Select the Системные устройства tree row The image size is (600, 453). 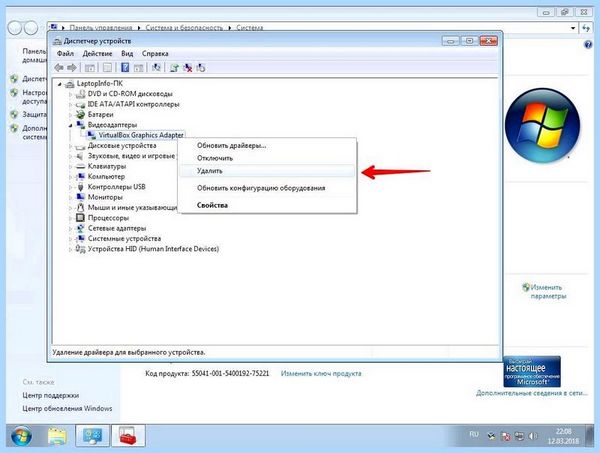tap(124, 238)
